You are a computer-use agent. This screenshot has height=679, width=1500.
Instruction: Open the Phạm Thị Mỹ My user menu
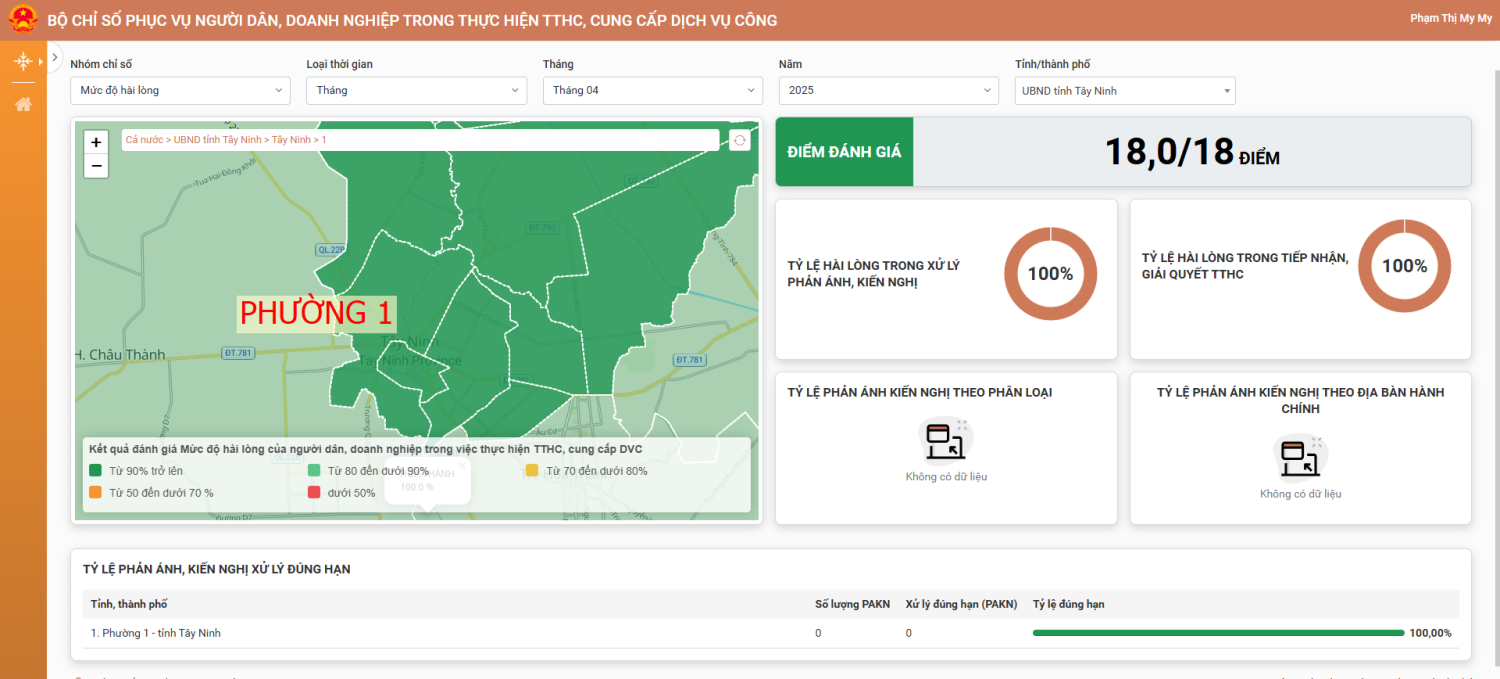pyautogui.click(x=1451, y=18)
